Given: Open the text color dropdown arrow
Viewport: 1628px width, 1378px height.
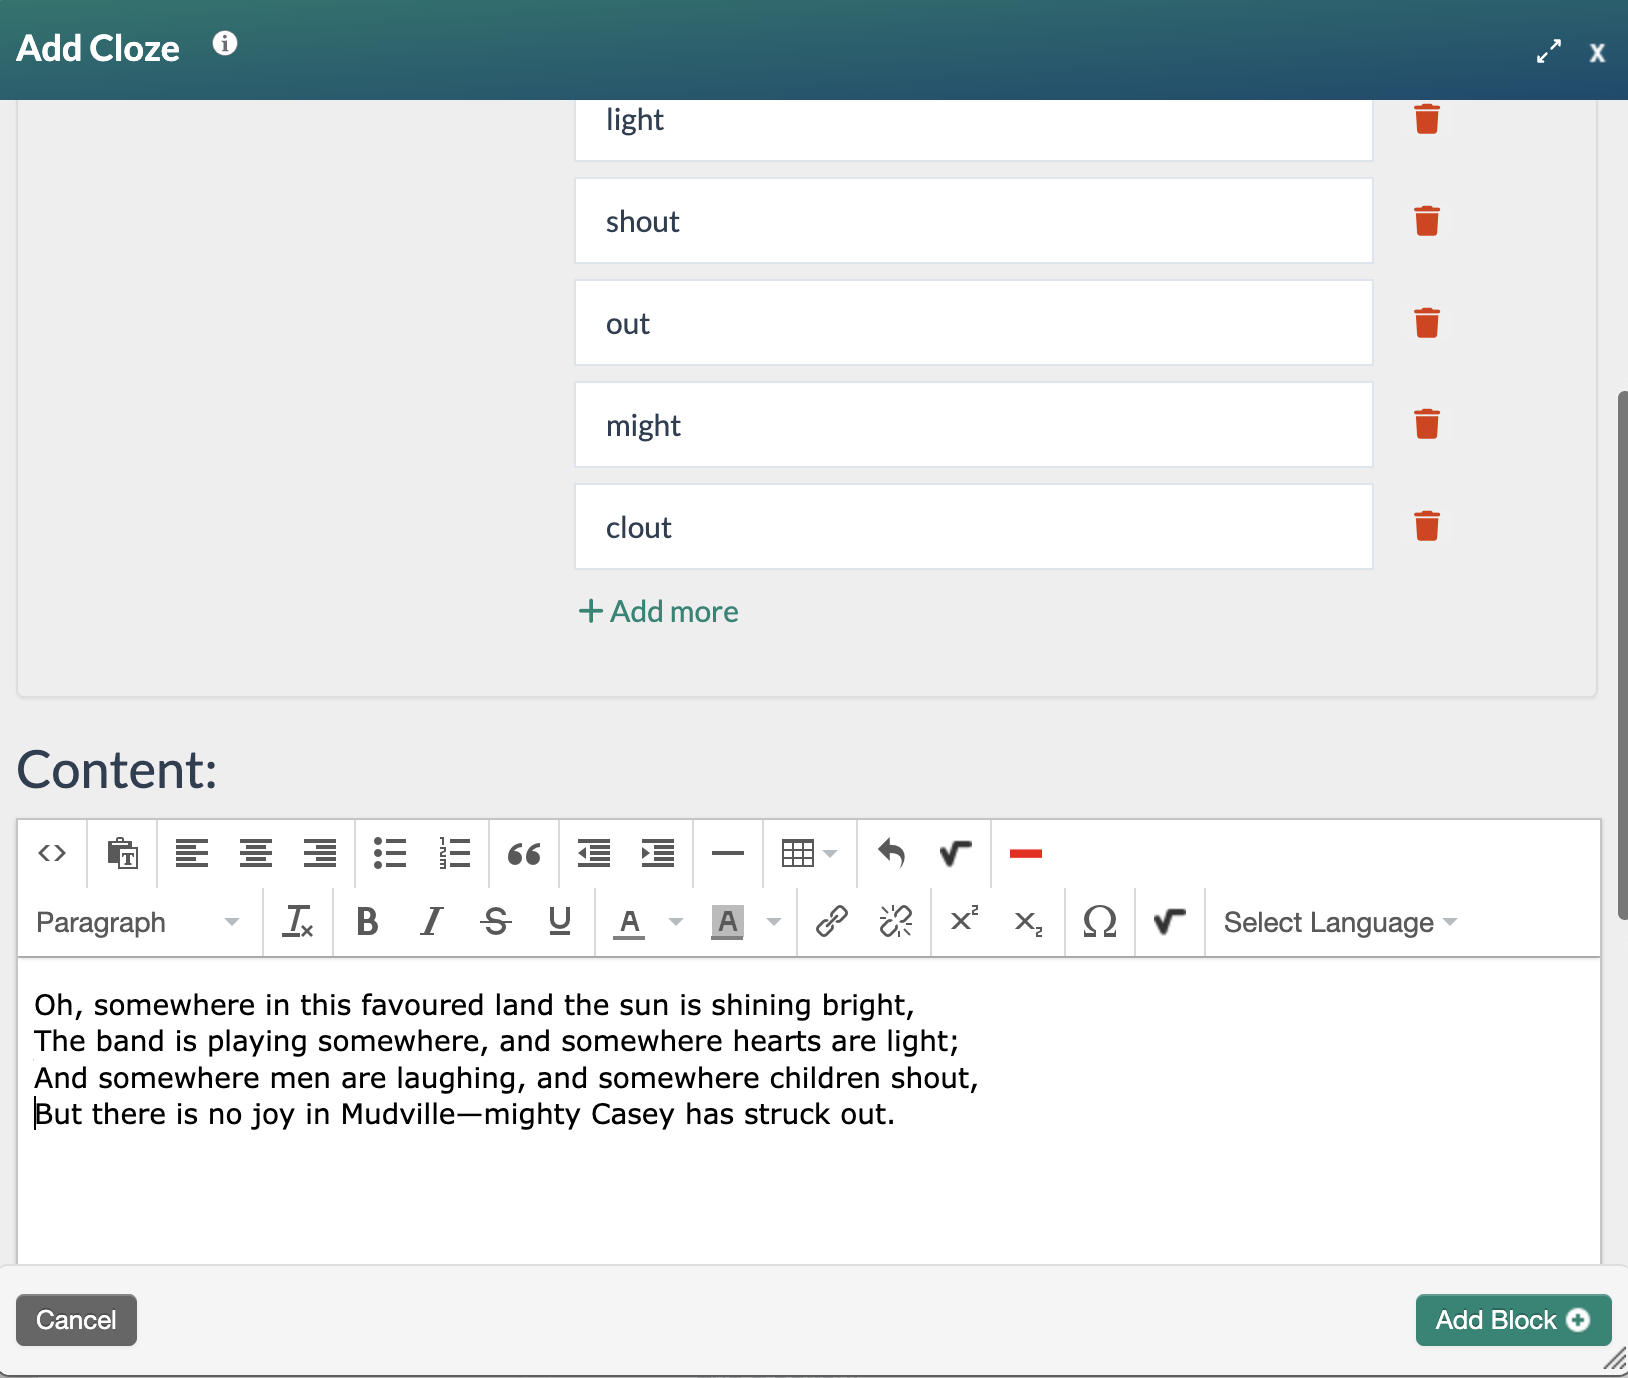Looking at the screenshot, I should (676, 921).
